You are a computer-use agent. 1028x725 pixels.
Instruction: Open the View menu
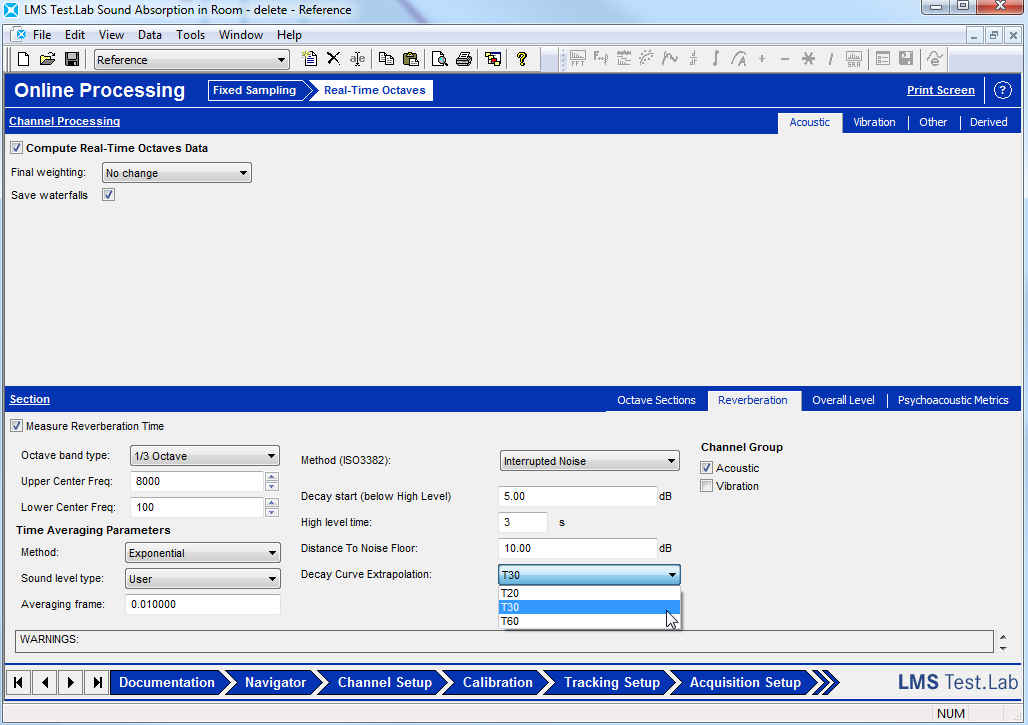point(111,35)
